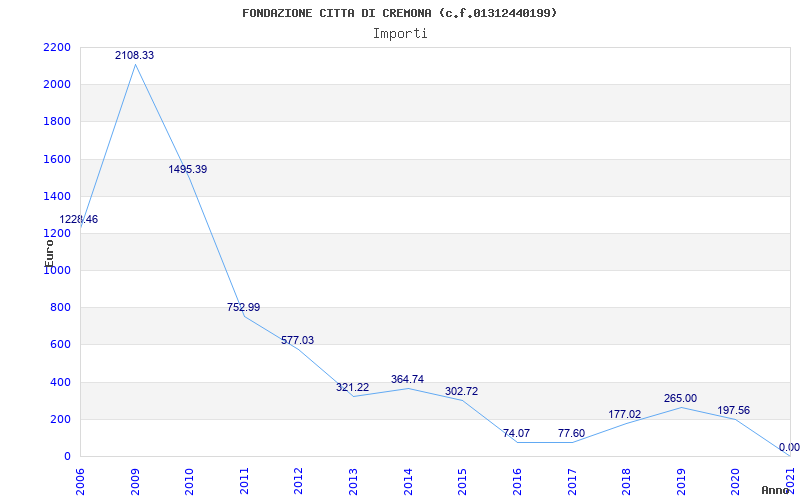The height and width of the screenshot is (500, 800).
Task: Click the 74.07 data label
Action: pyautogui.click(x=516, y=434)
